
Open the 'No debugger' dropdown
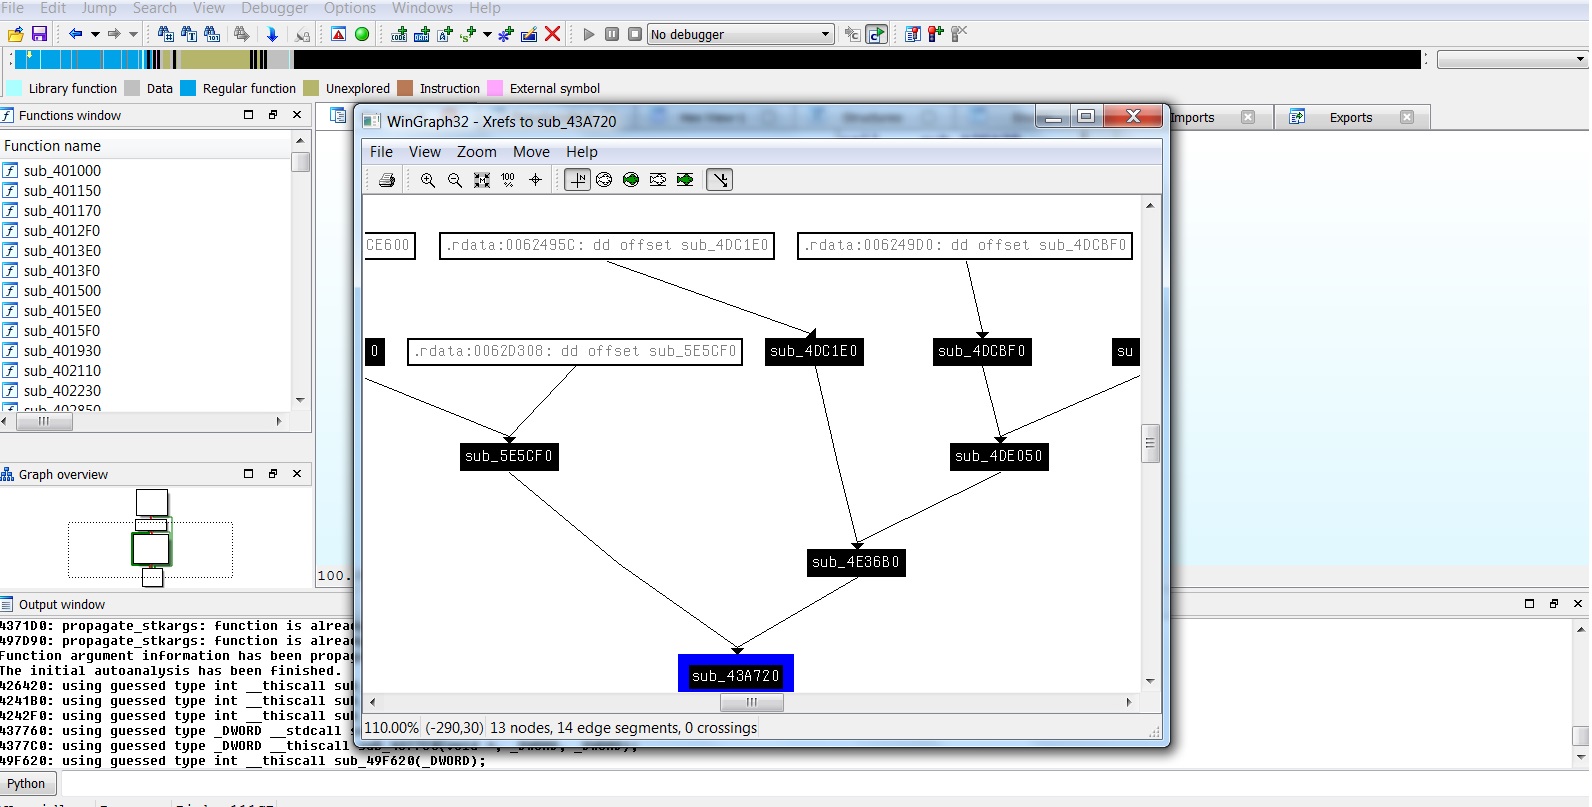(825, 34)
